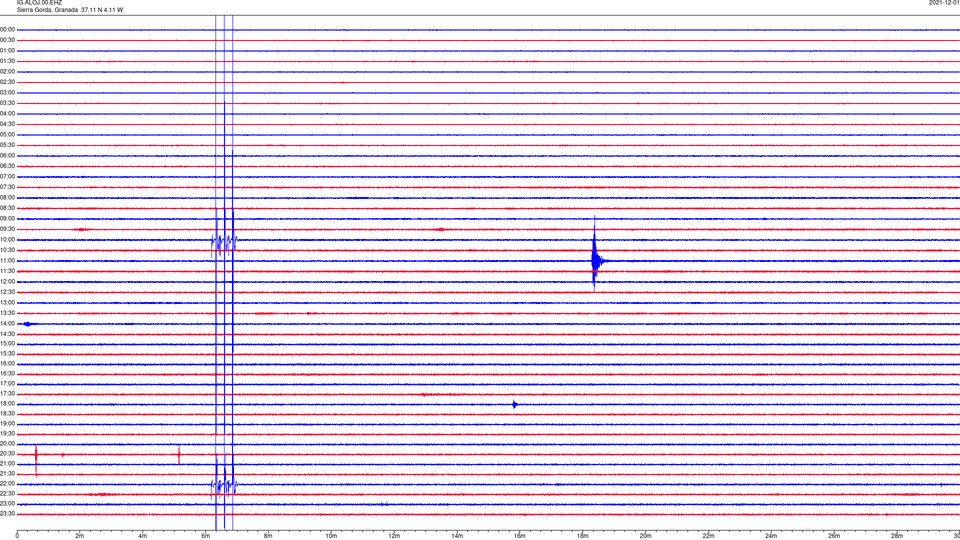Select the 17:30 time label
960x540 pixels.
[7, 394]
